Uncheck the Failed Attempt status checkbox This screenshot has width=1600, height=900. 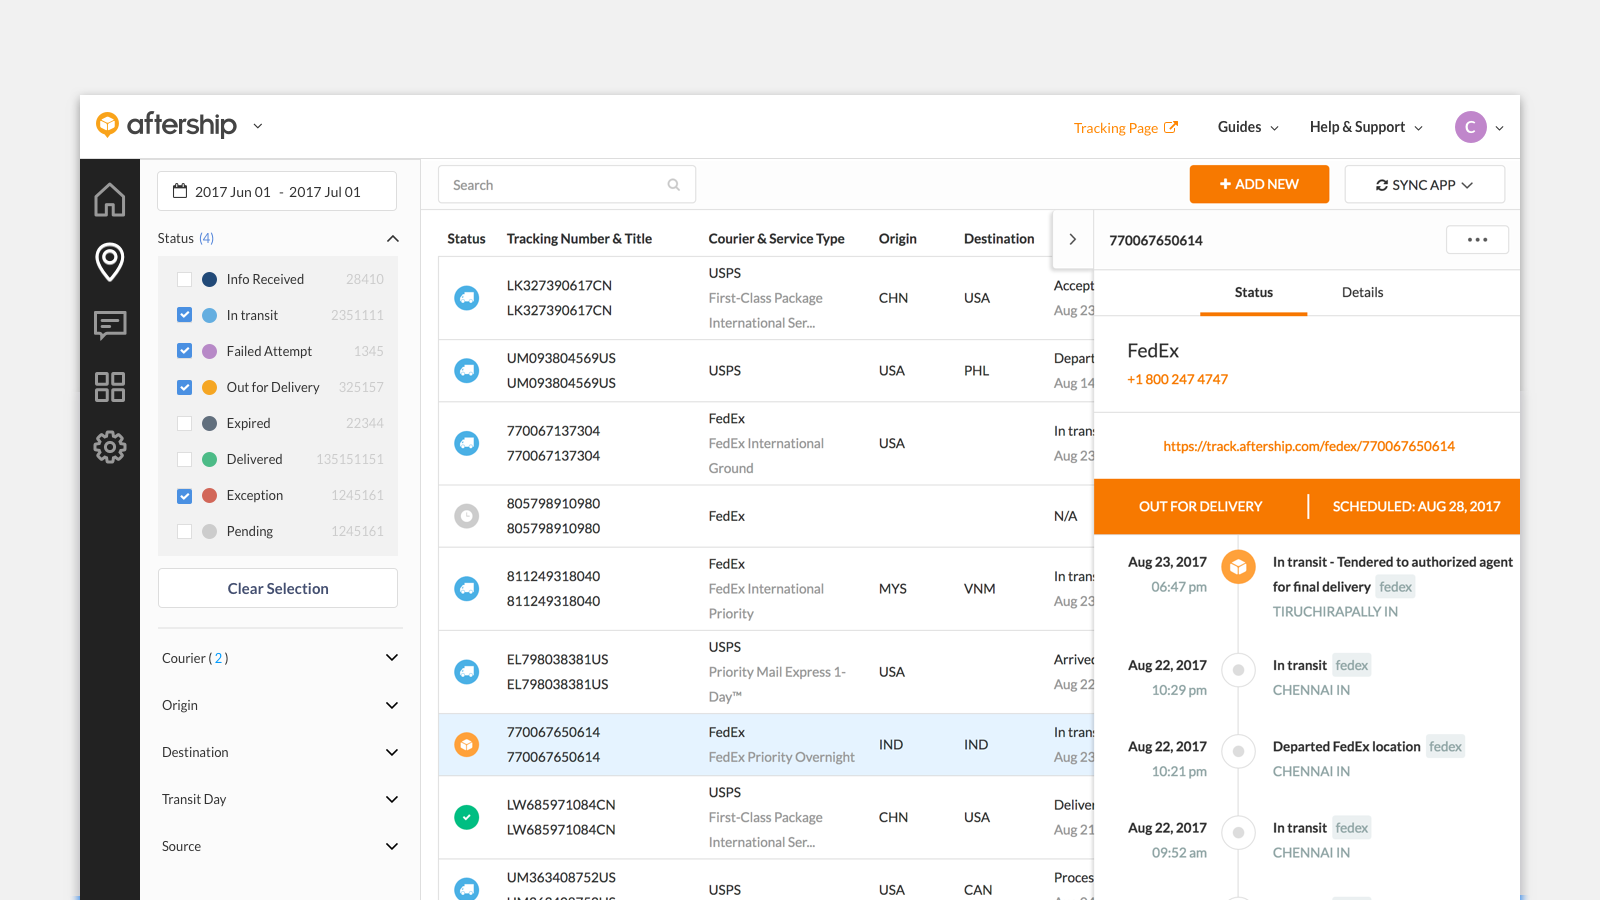coord(184,351)
